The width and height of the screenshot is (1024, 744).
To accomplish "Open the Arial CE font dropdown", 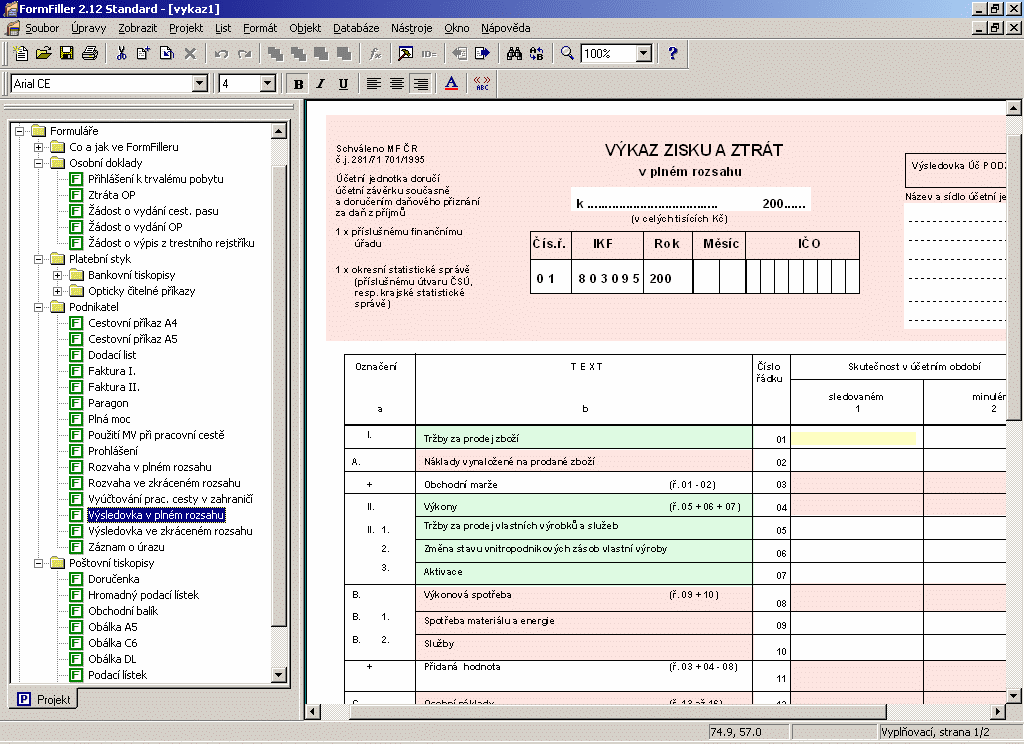I will 199,84.
